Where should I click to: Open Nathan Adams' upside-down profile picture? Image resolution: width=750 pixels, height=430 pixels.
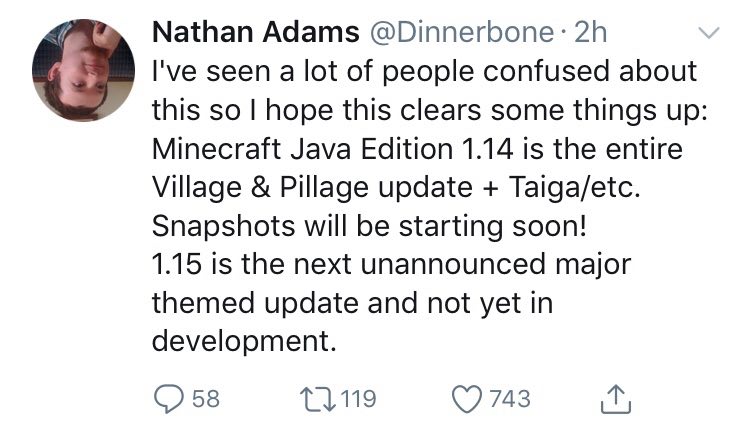point(82,67)
